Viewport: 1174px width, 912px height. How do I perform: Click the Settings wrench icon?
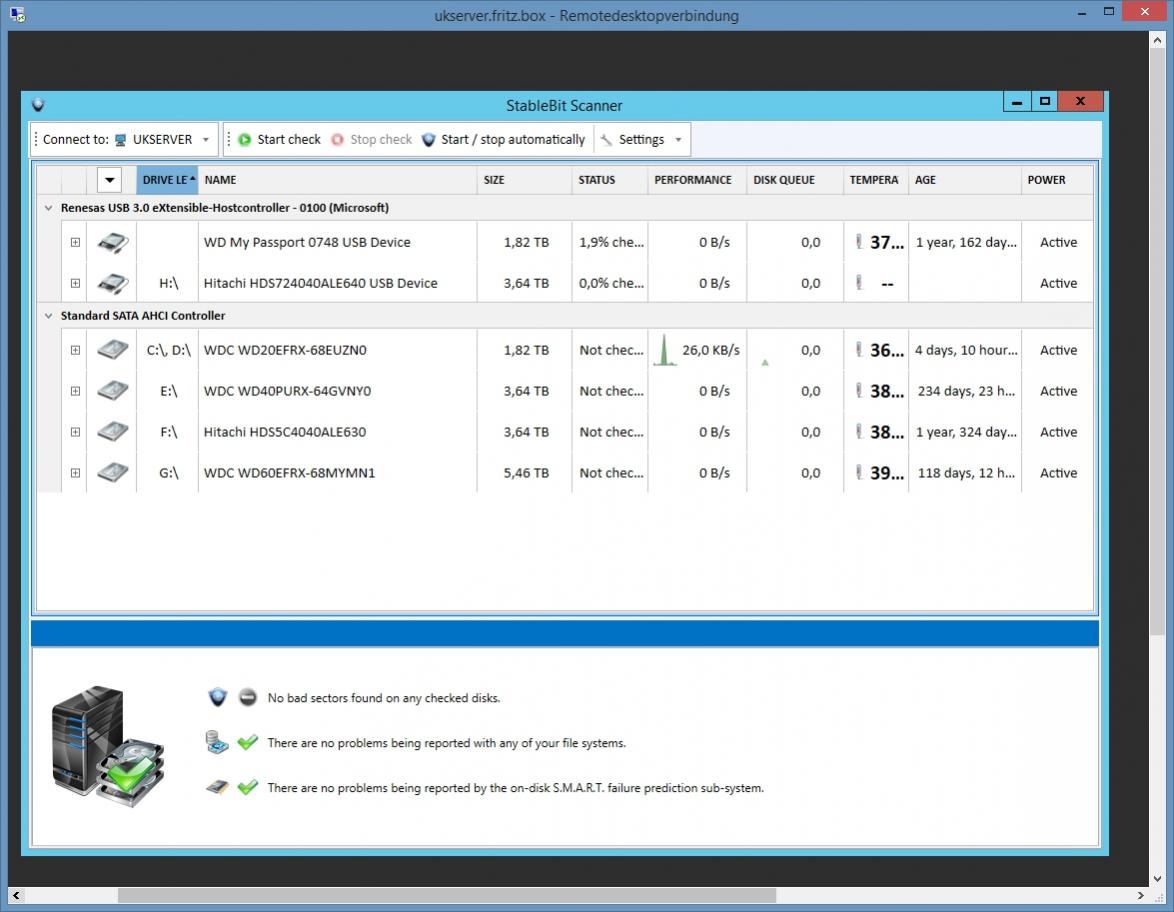pos(606,140)
